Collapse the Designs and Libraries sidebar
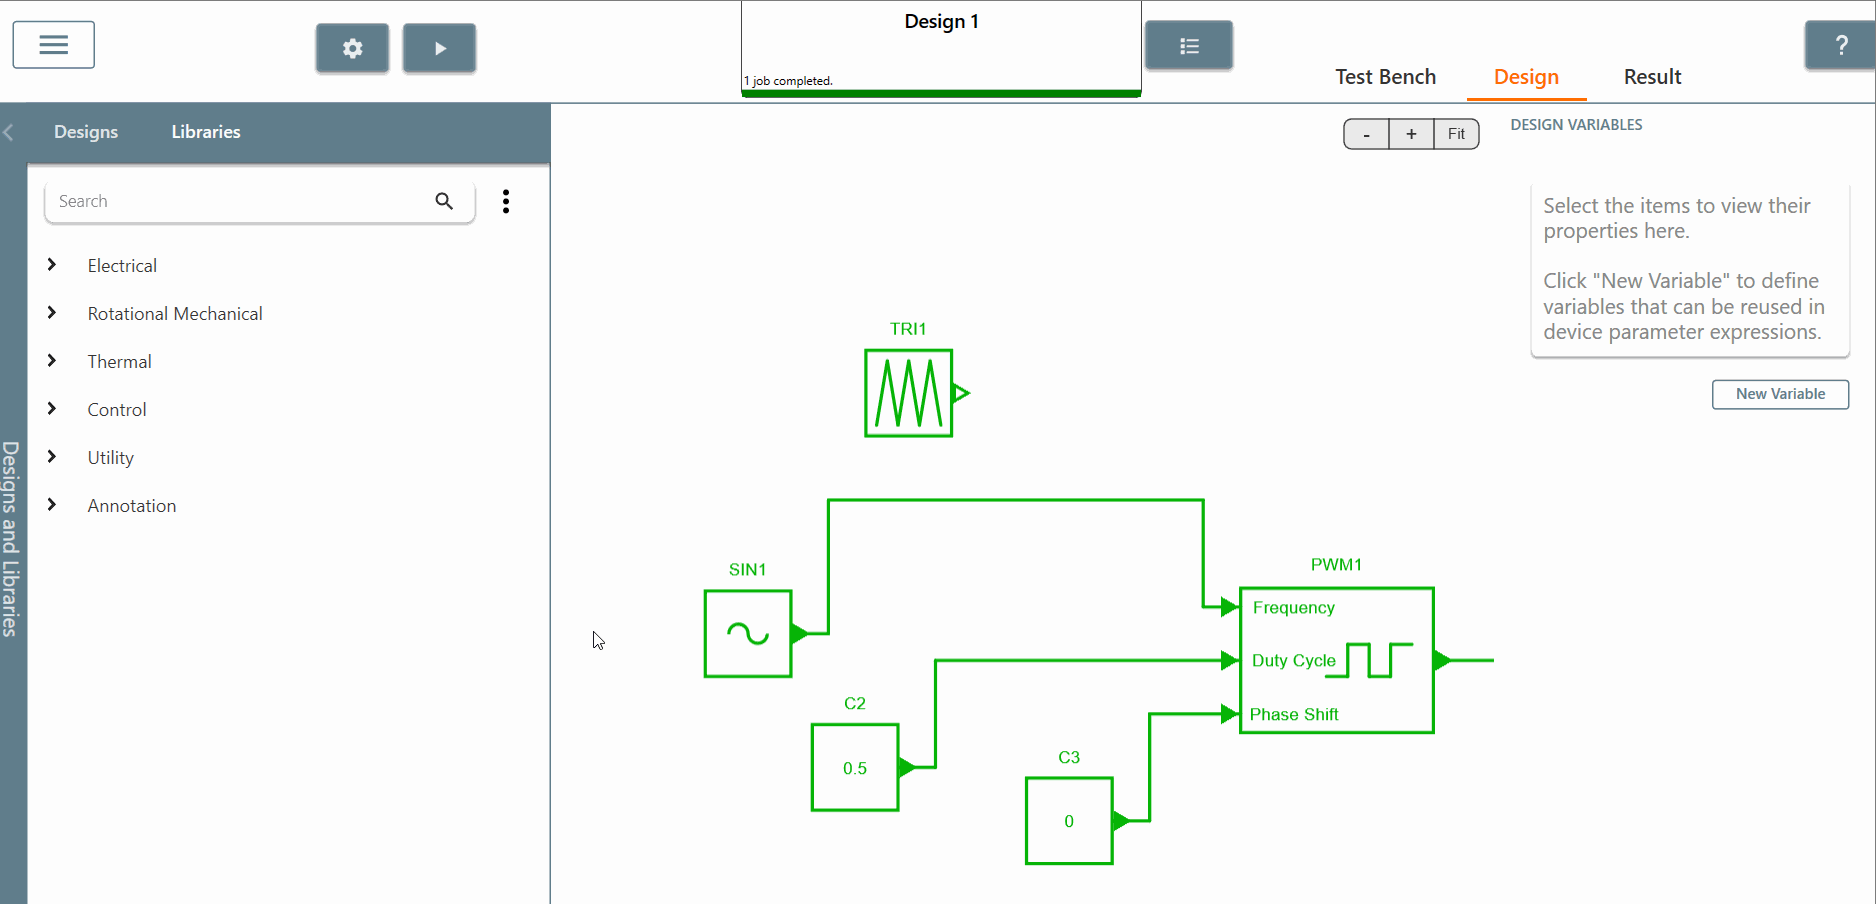Viewport: 1876px width, 904px height. (x=9, y=132)
